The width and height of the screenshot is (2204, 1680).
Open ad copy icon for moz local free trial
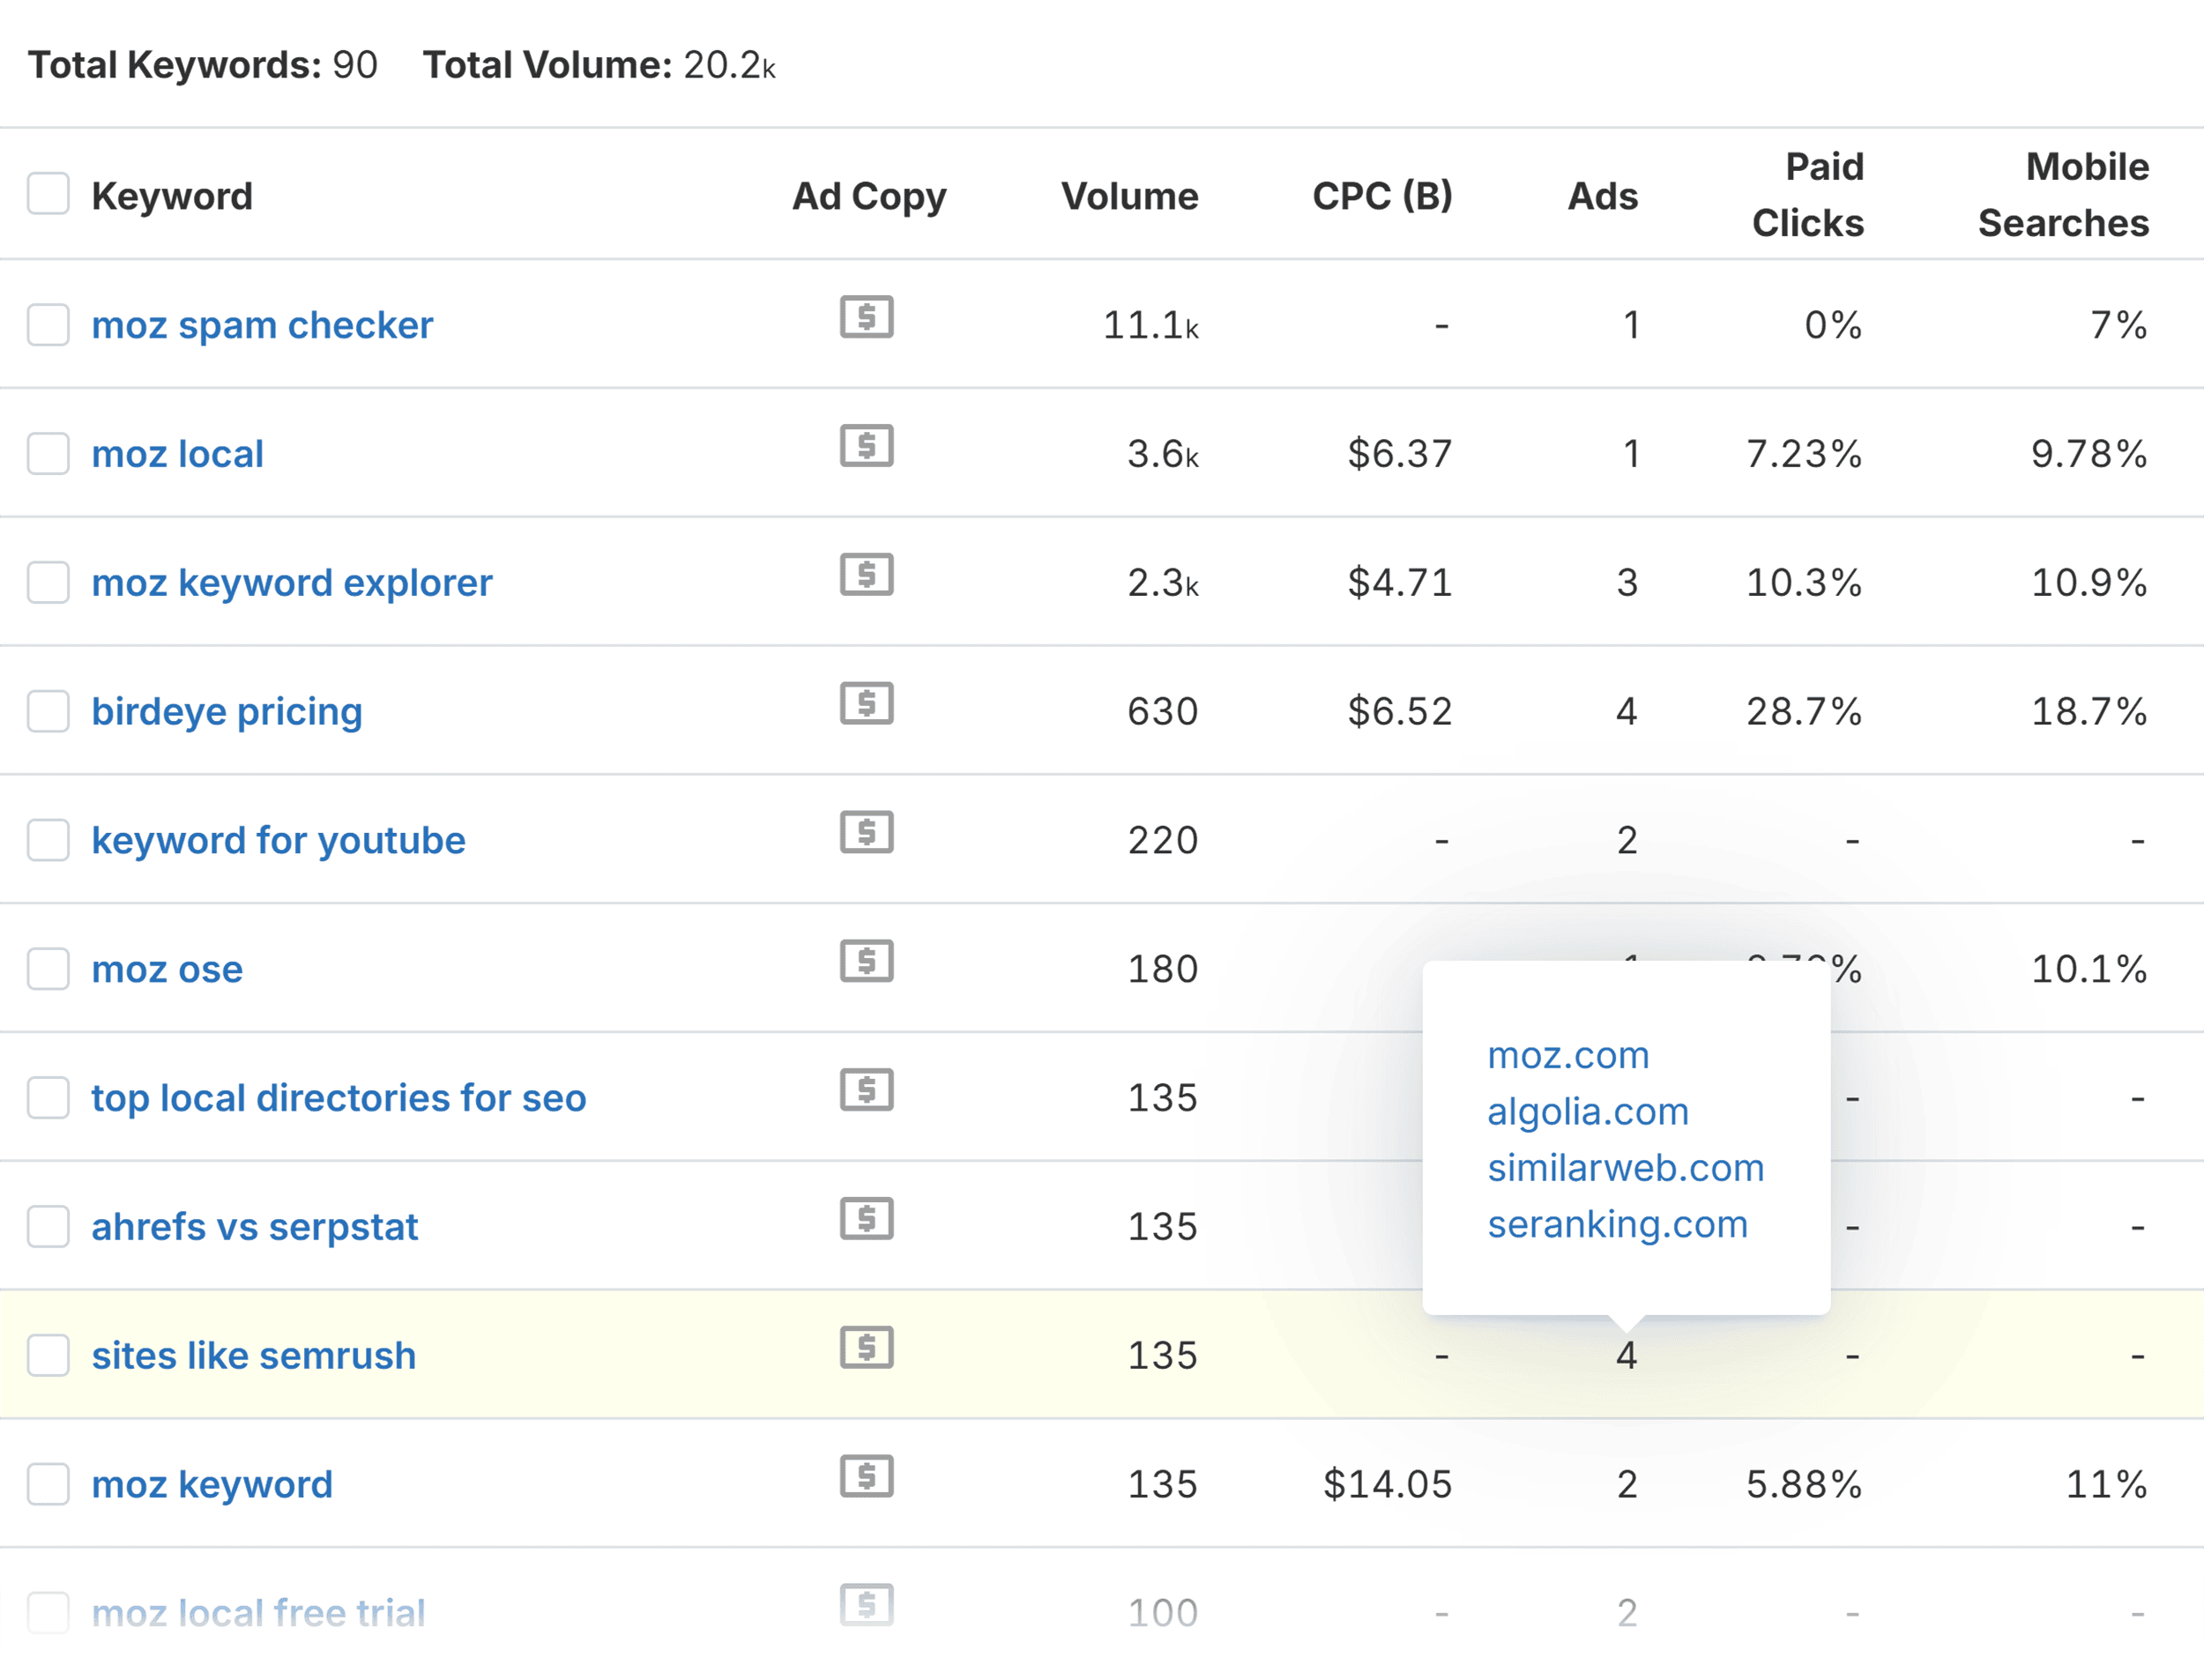(x=866, y=1605)
